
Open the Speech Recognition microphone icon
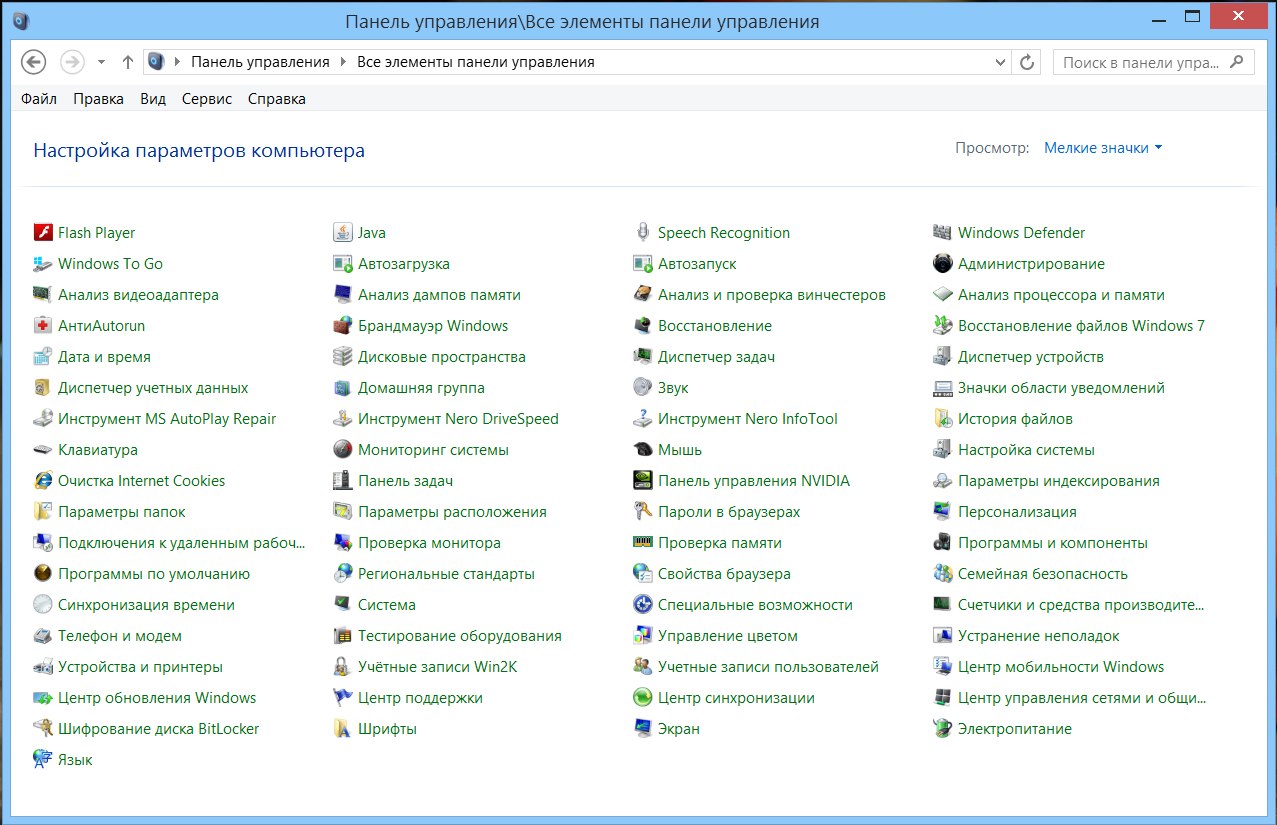pos(643,233)
